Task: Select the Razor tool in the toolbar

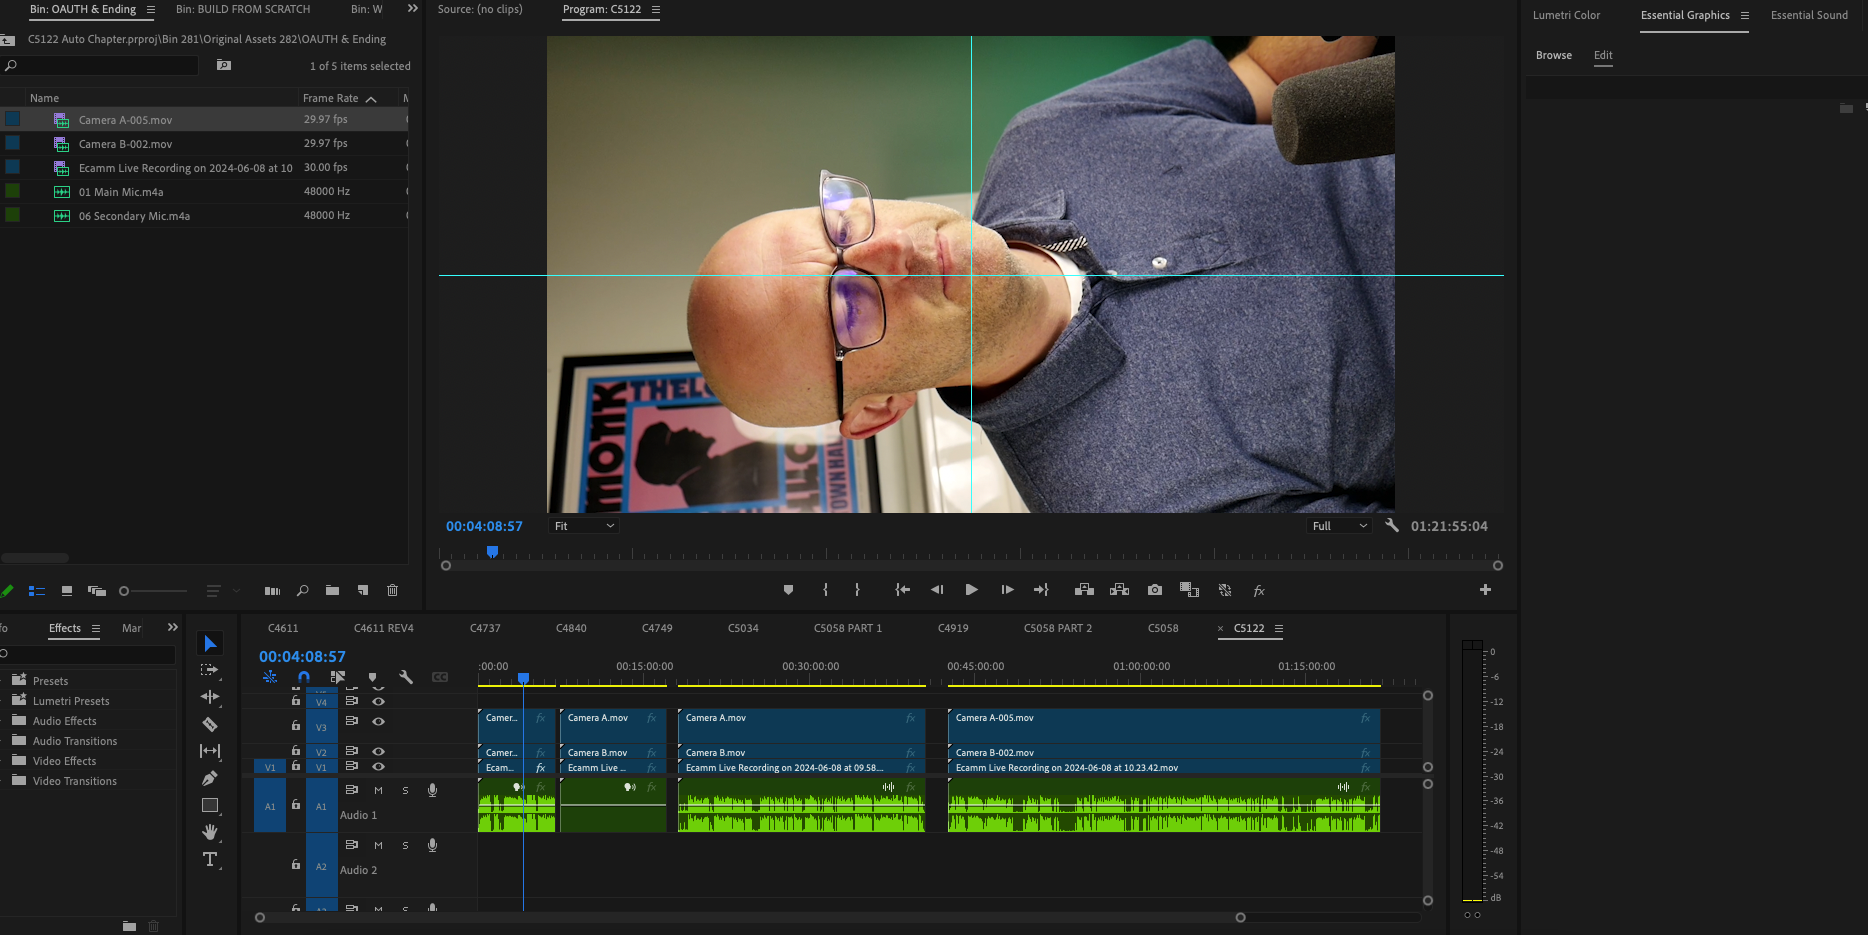Action: pos(210,724)
